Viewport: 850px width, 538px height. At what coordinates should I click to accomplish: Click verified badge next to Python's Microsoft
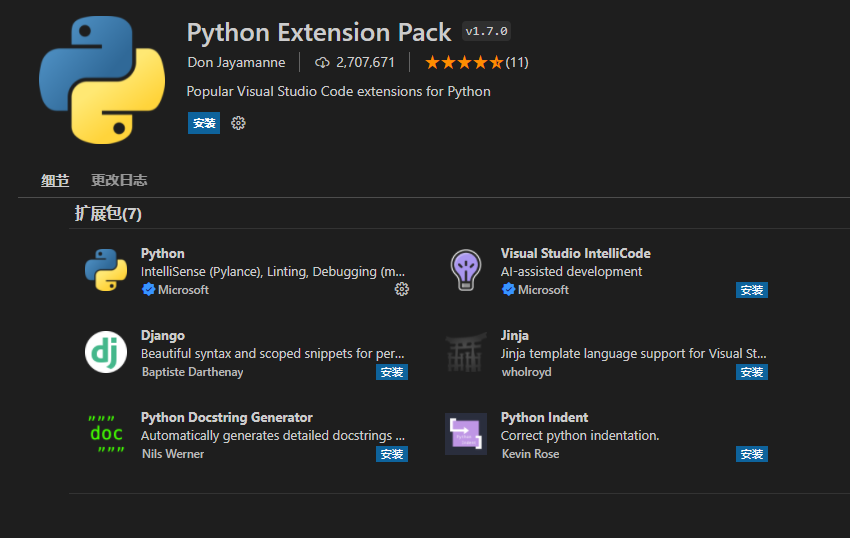(x=148, y=290)
